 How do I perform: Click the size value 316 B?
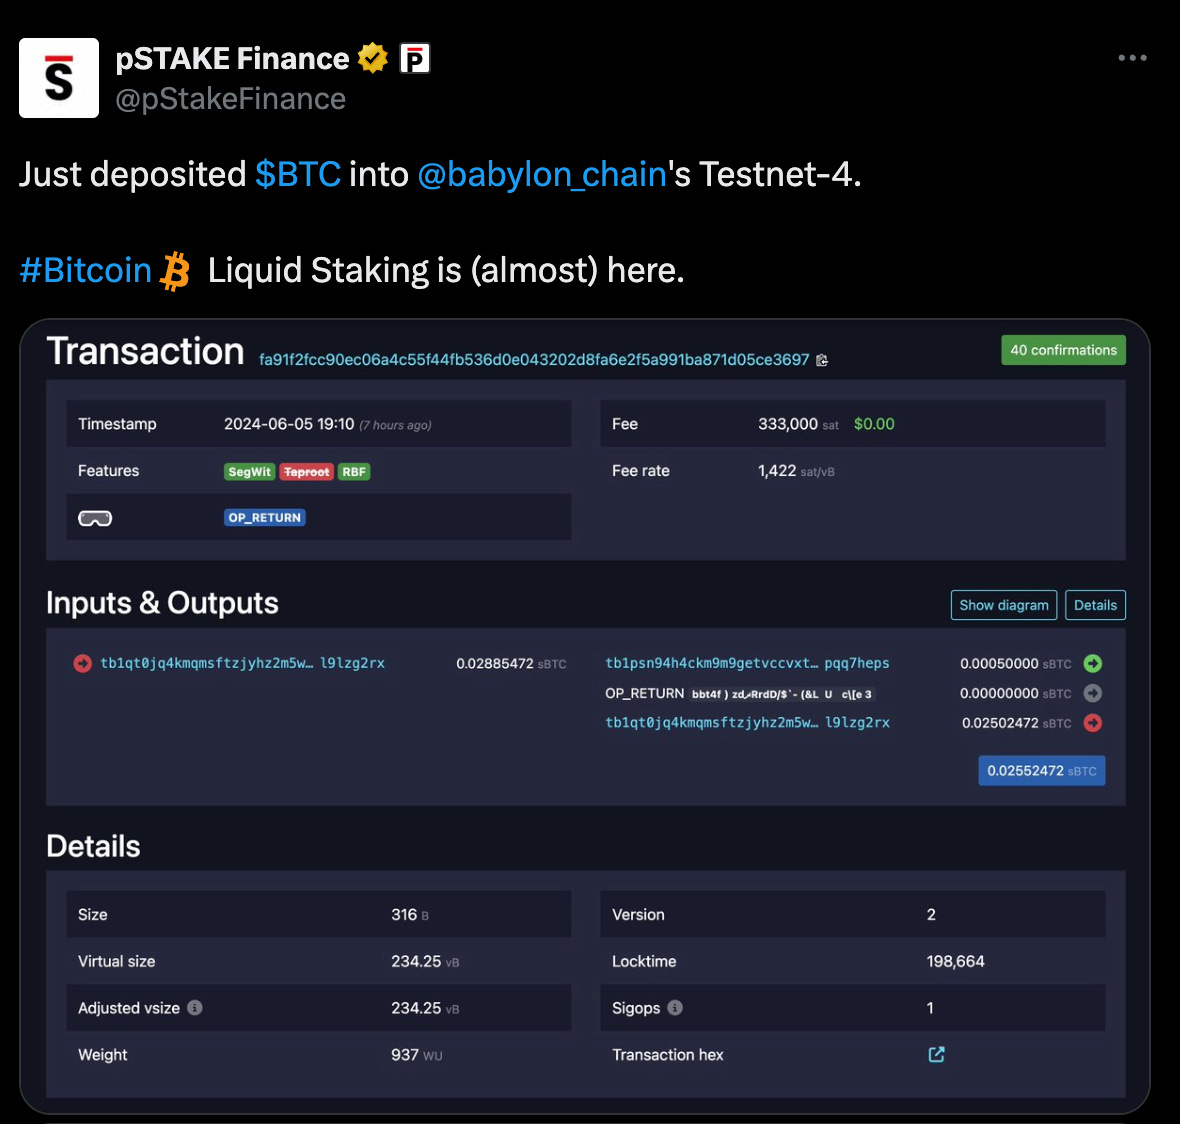410,915
